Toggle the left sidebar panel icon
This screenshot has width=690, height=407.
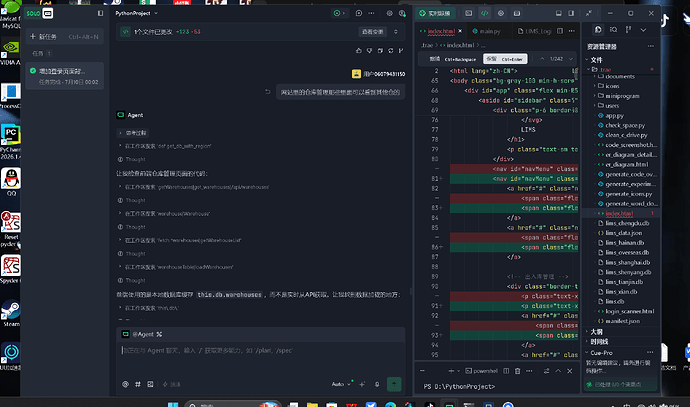click(x=100, y=13)
